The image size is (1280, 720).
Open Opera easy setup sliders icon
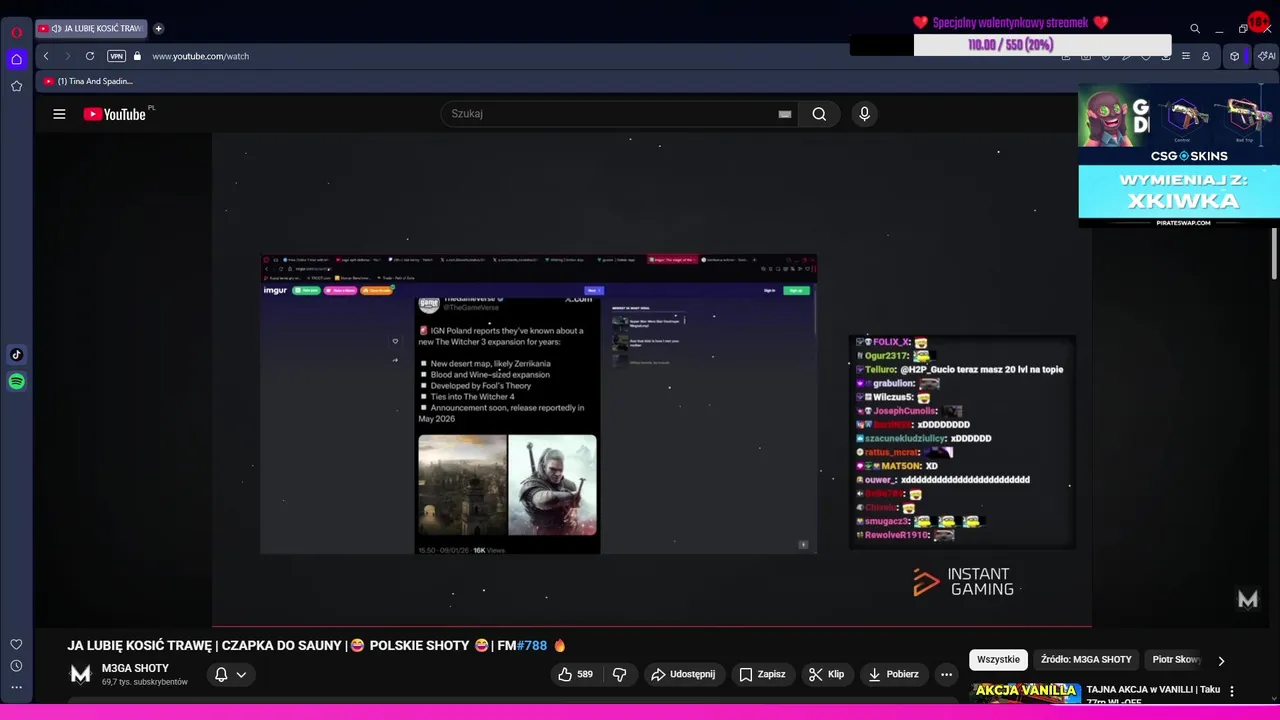(1186, 56)
